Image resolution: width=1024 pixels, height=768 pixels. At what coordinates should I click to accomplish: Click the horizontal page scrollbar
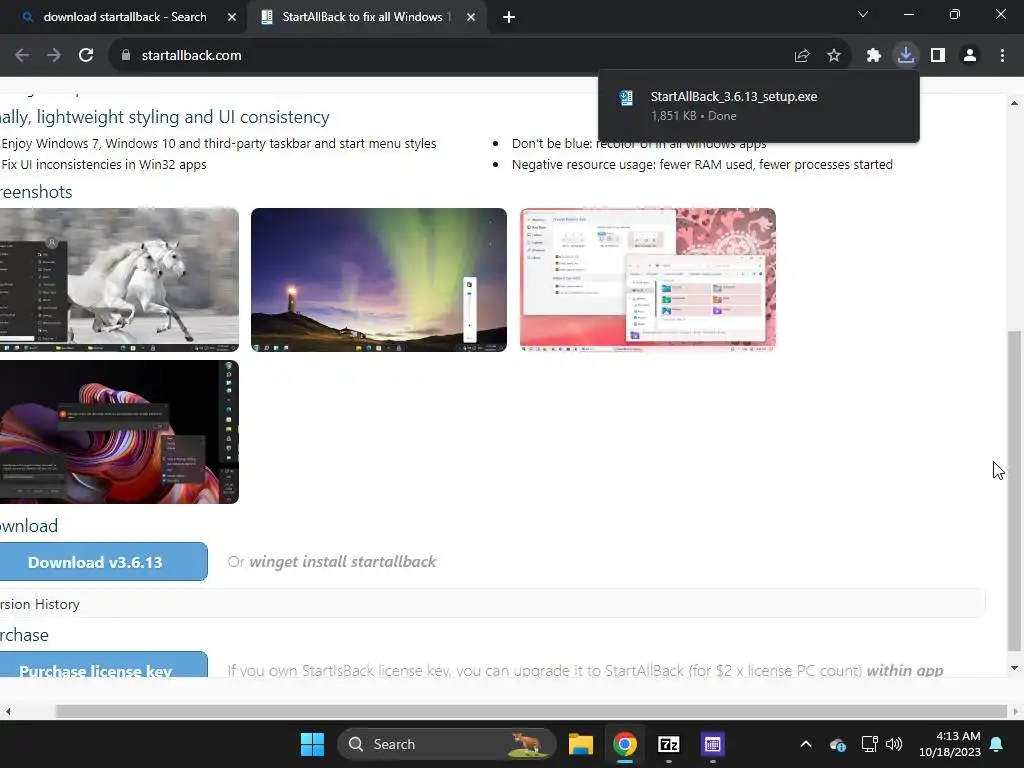[x=530, y=711]
